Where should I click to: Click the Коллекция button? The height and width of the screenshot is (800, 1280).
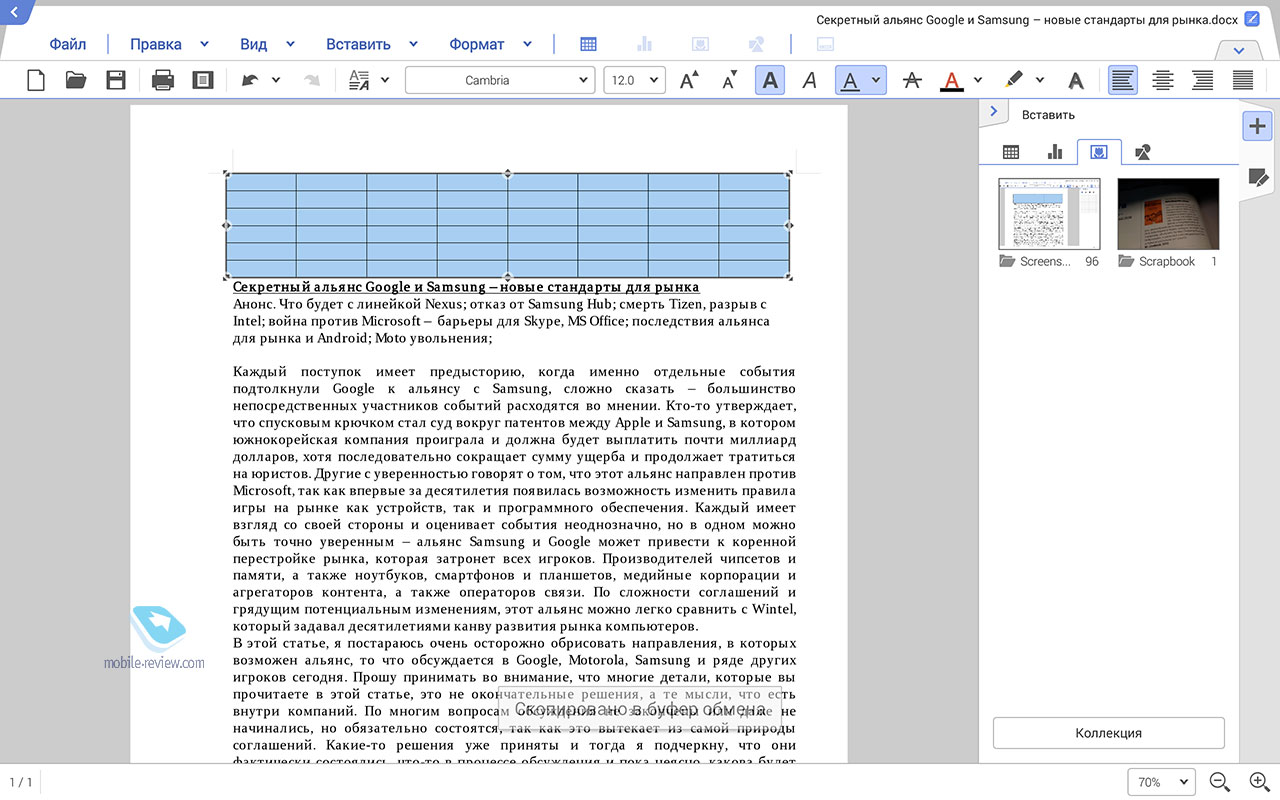1108,733
